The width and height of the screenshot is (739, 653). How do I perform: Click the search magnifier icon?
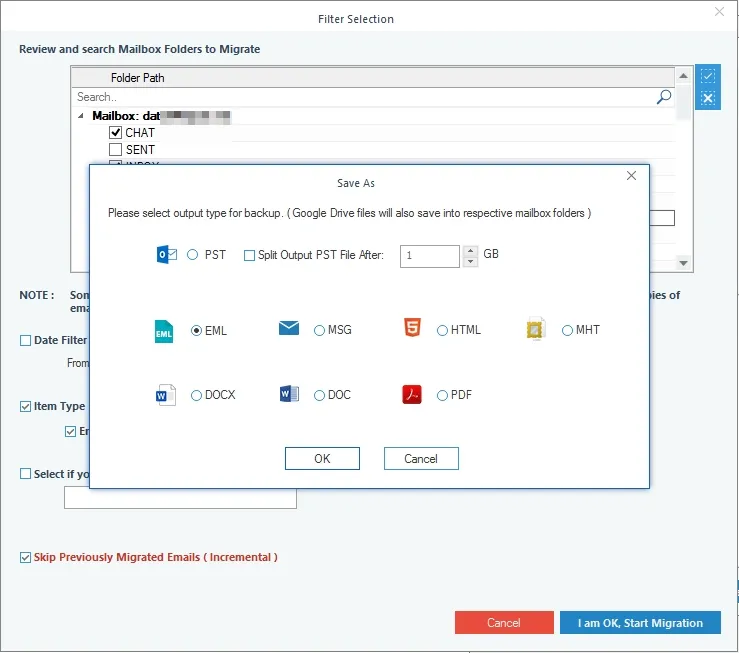(664, 97)
